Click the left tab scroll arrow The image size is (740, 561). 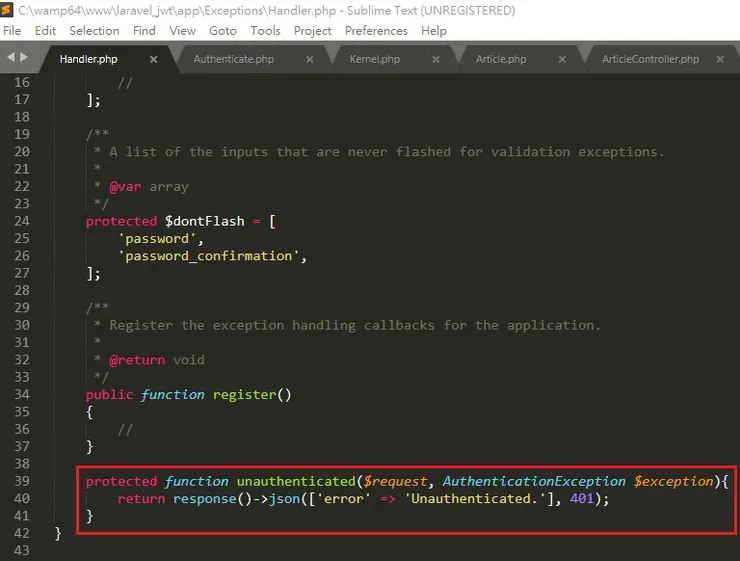pos(11,58)
